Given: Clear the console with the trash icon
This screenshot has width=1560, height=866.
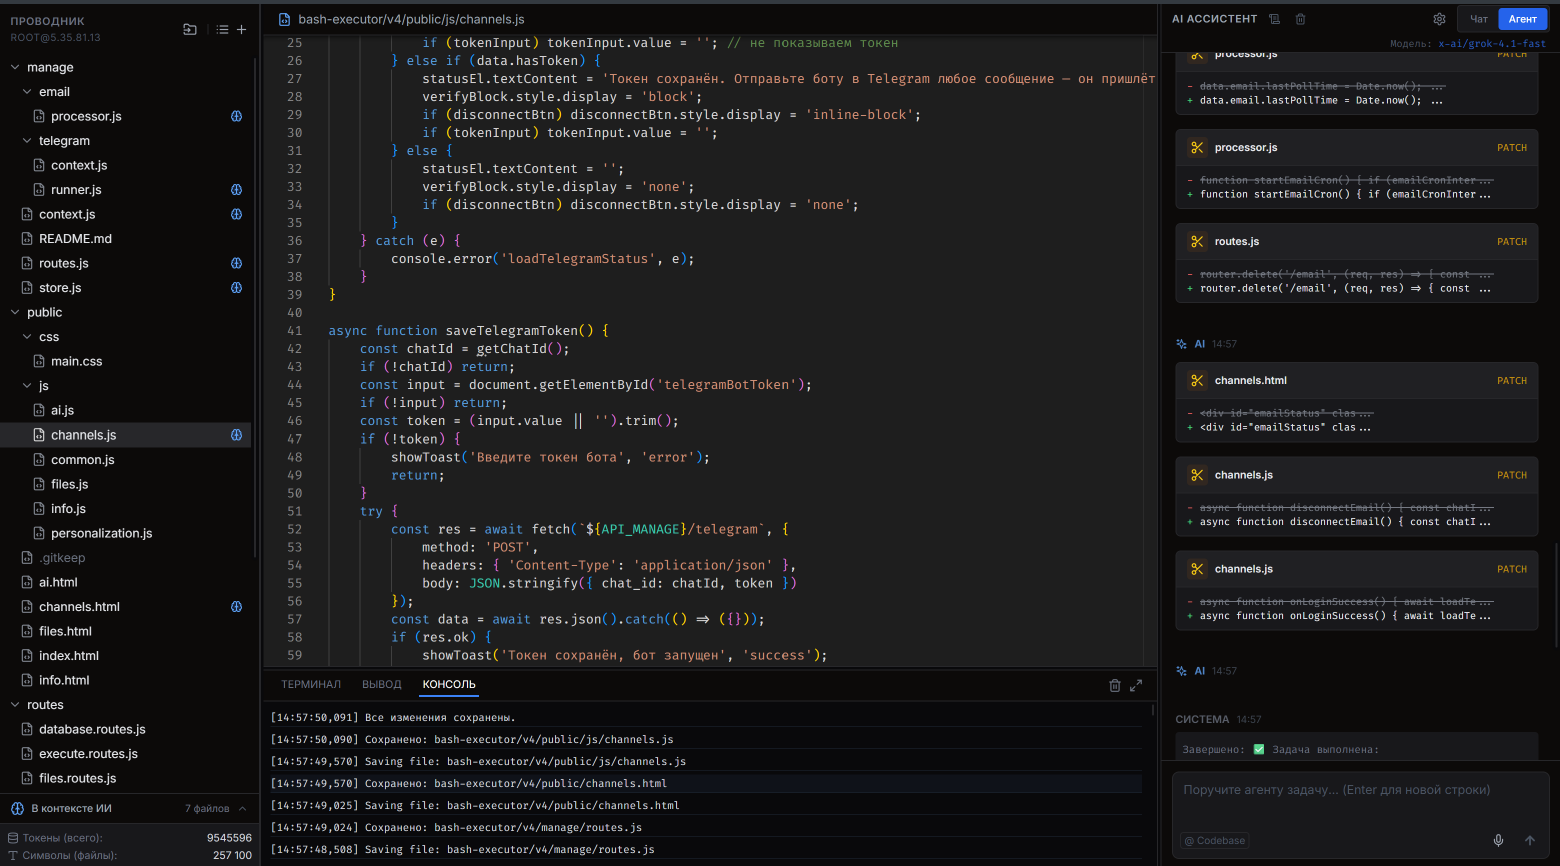Looking at the screenshot, I should click(1115, 685).
